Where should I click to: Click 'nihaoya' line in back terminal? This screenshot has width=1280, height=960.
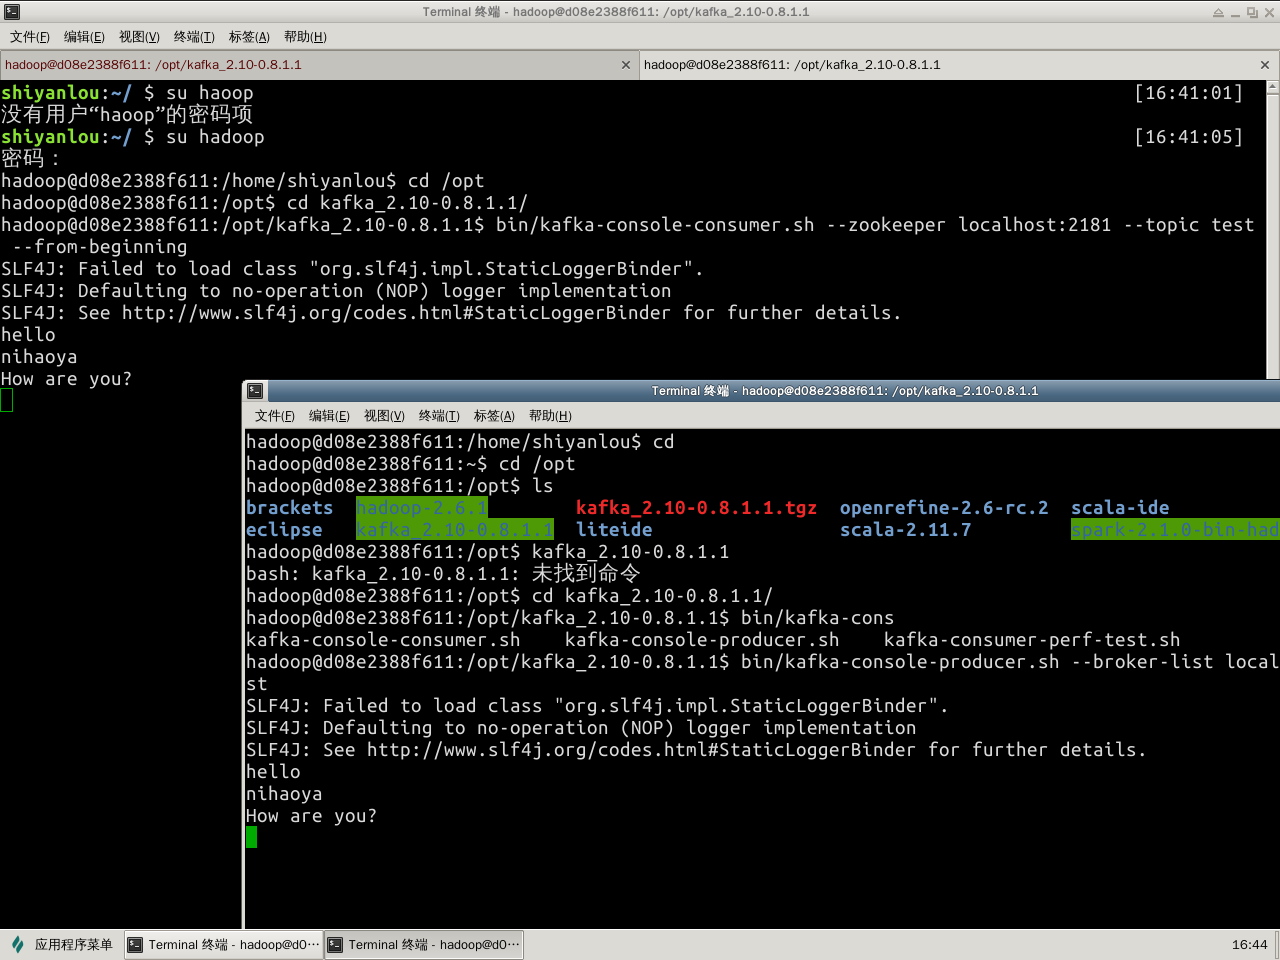(x=39, y=357)
